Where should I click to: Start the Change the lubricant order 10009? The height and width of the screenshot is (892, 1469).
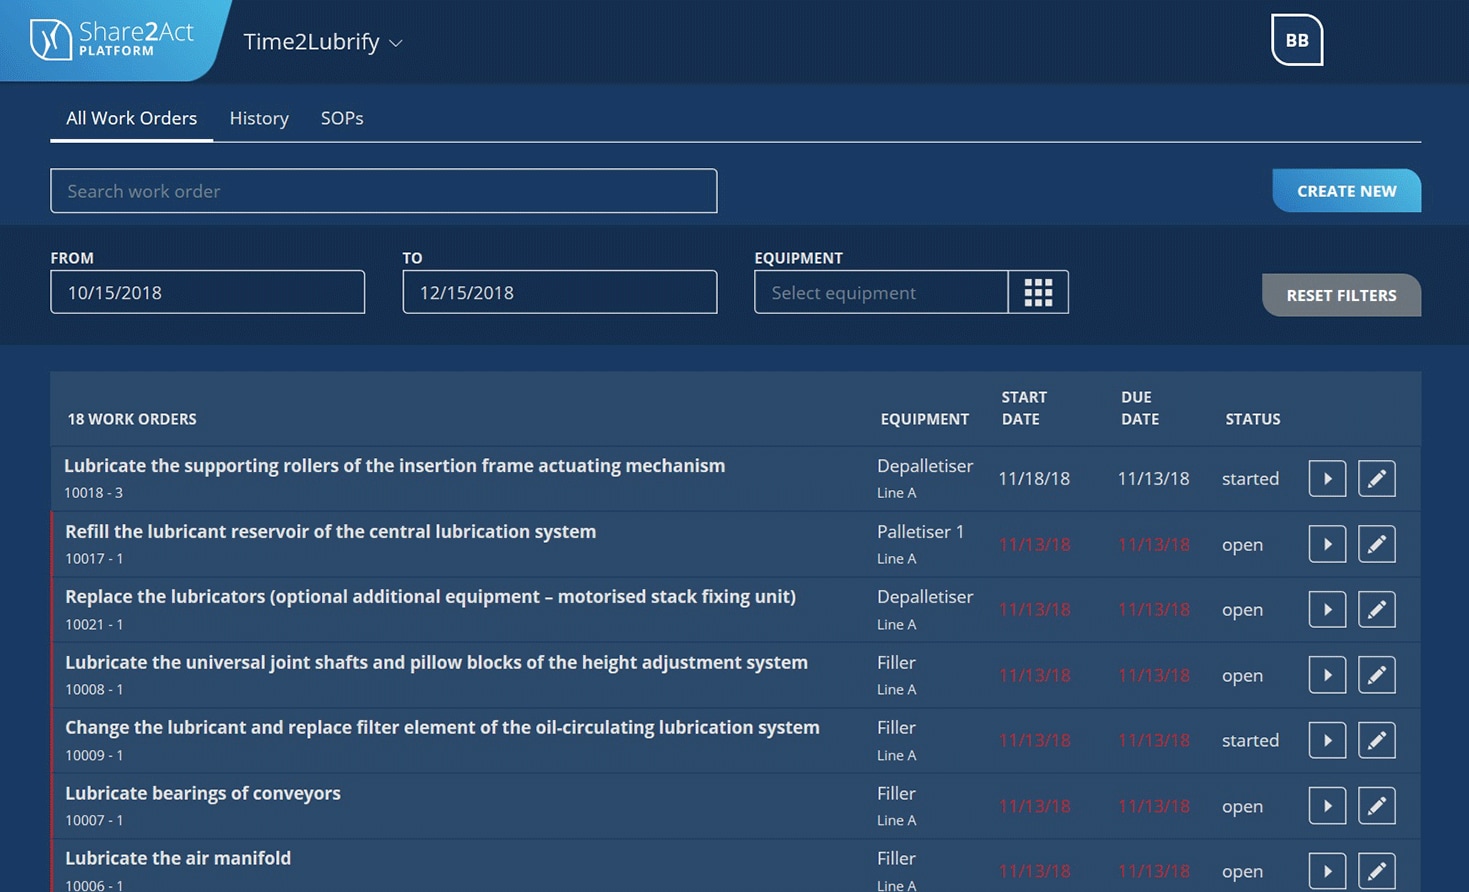pyautogui.click(x=1327, y=740)
